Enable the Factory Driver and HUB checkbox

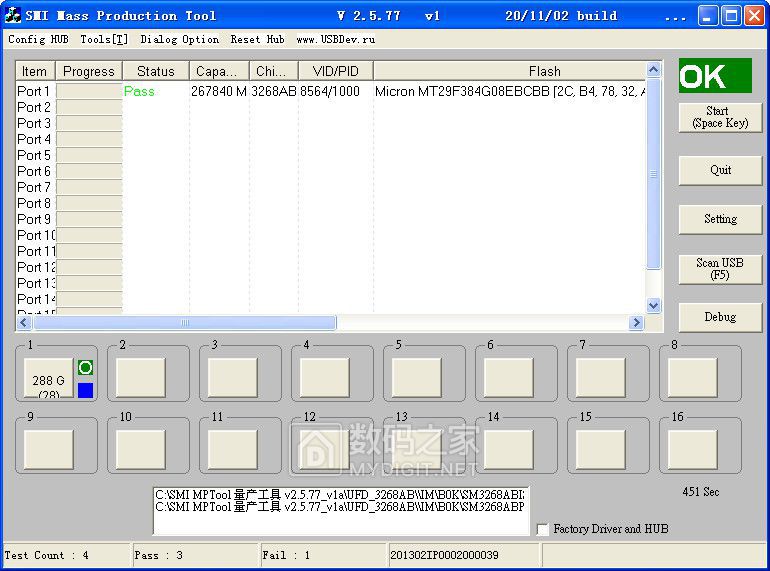(x=543, y=529)
